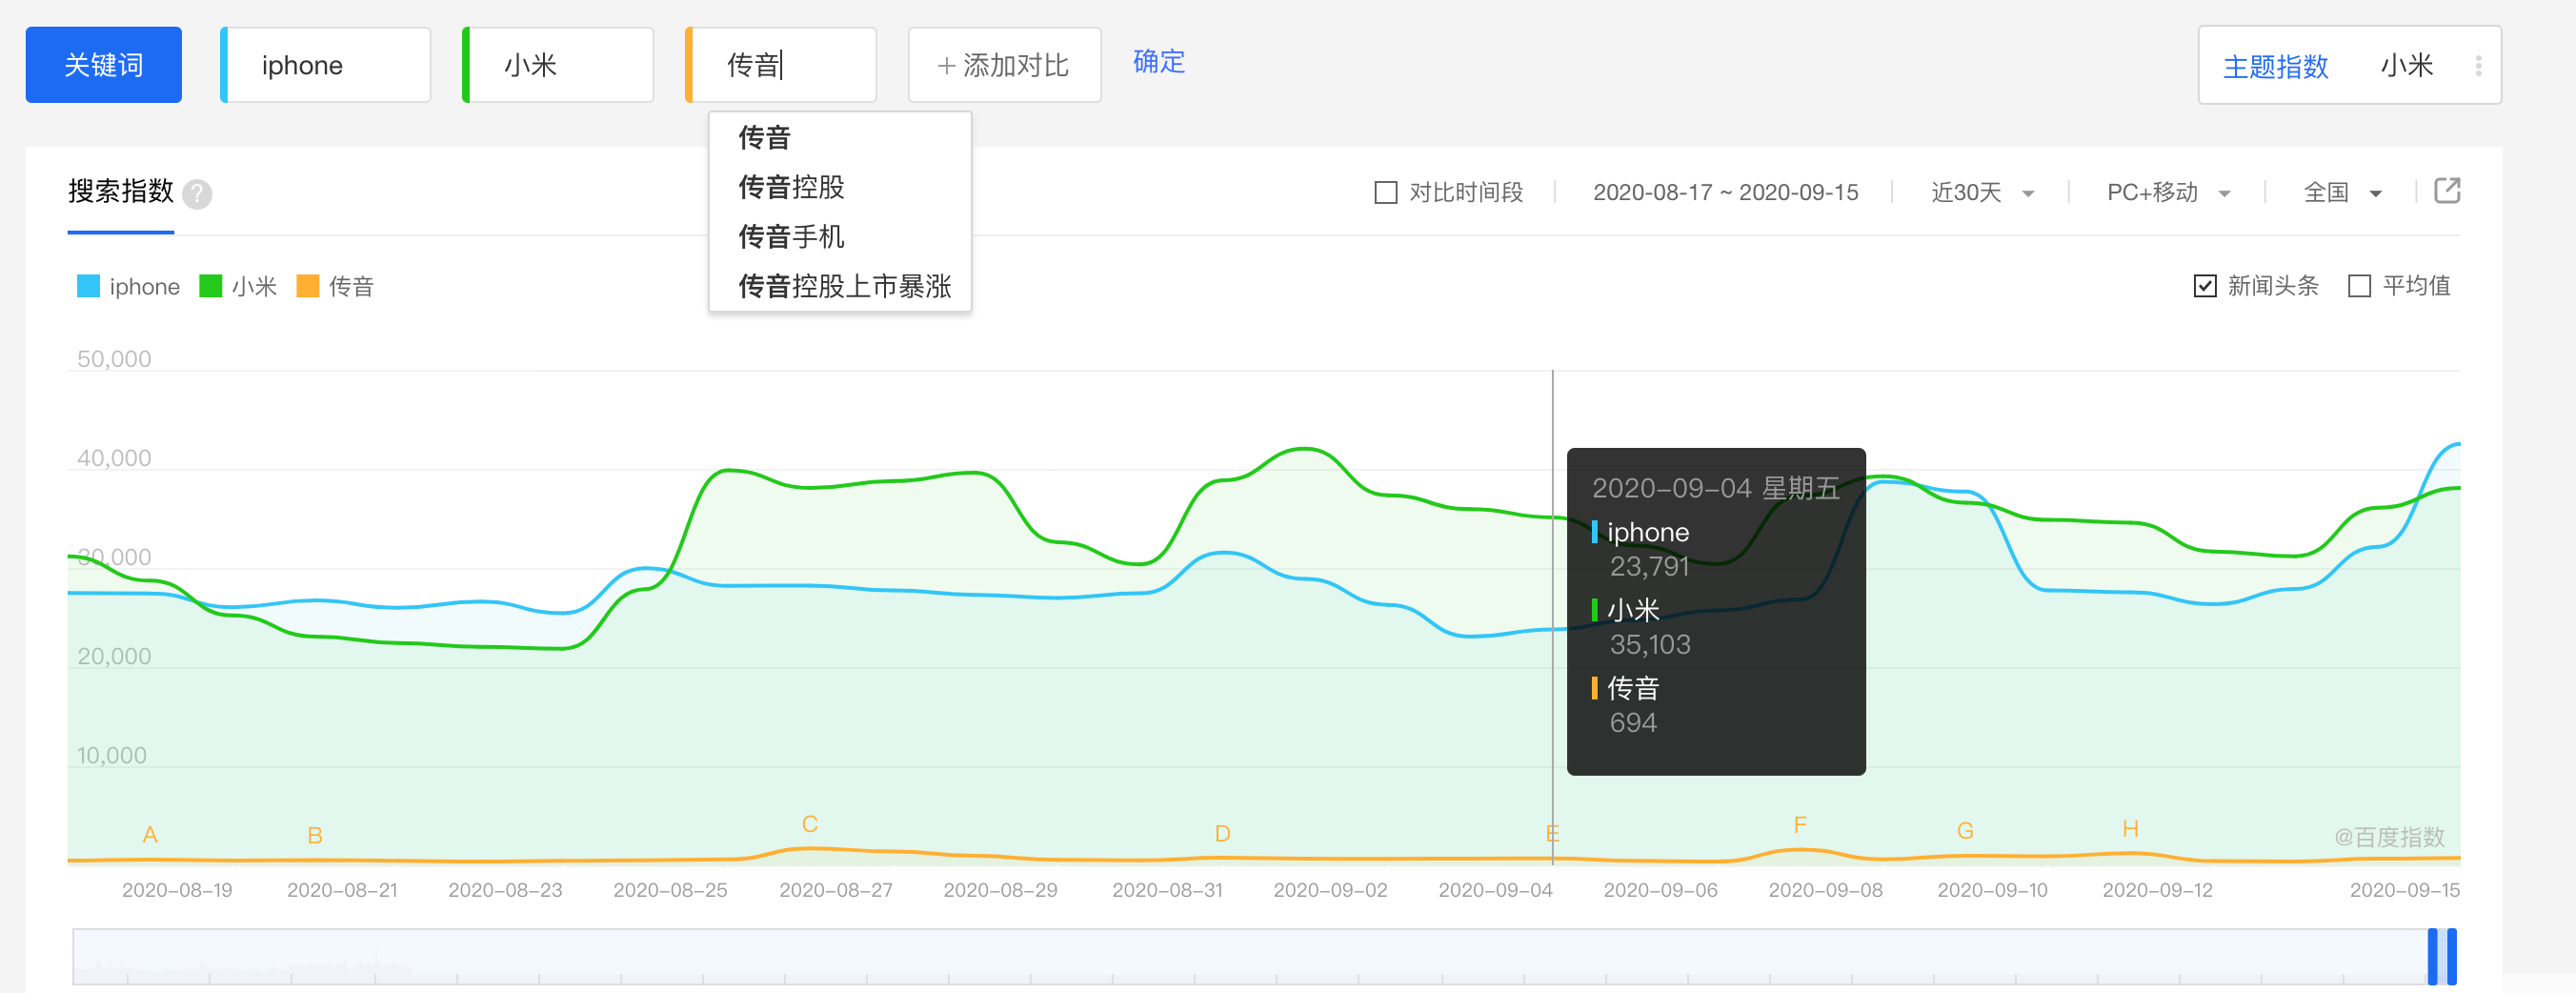Open the 全国 region dropdown
The image size is (2576, 993).
pyautogui.click(x=2339, y=192)
